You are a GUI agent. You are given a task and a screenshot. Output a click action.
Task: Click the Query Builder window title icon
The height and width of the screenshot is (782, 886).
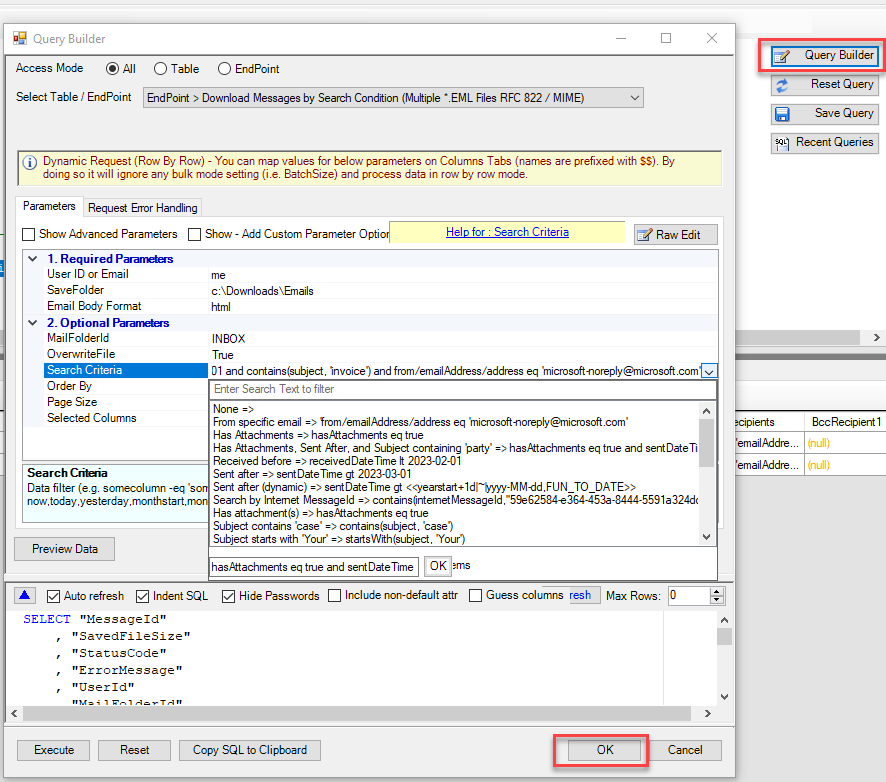click(x=20, y=38)
